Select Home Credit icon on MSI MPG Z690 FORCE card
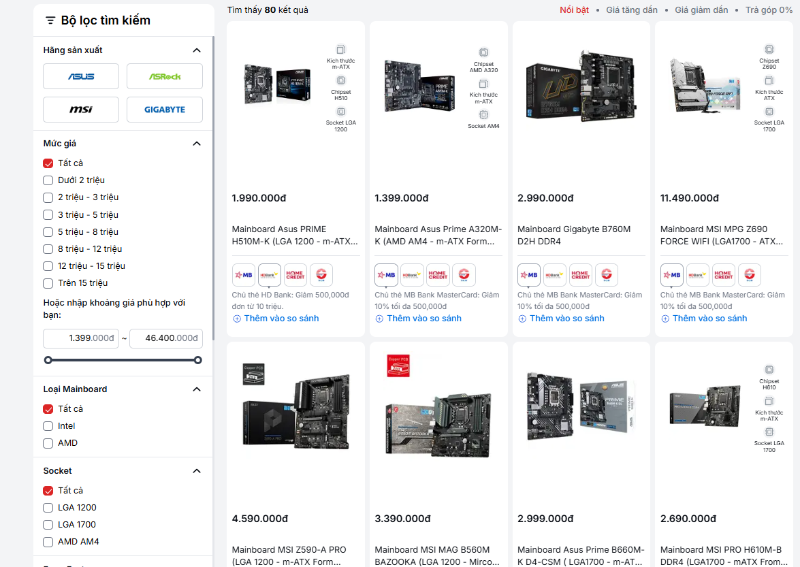This screenshot has width=800, height=567. [723, 275]
